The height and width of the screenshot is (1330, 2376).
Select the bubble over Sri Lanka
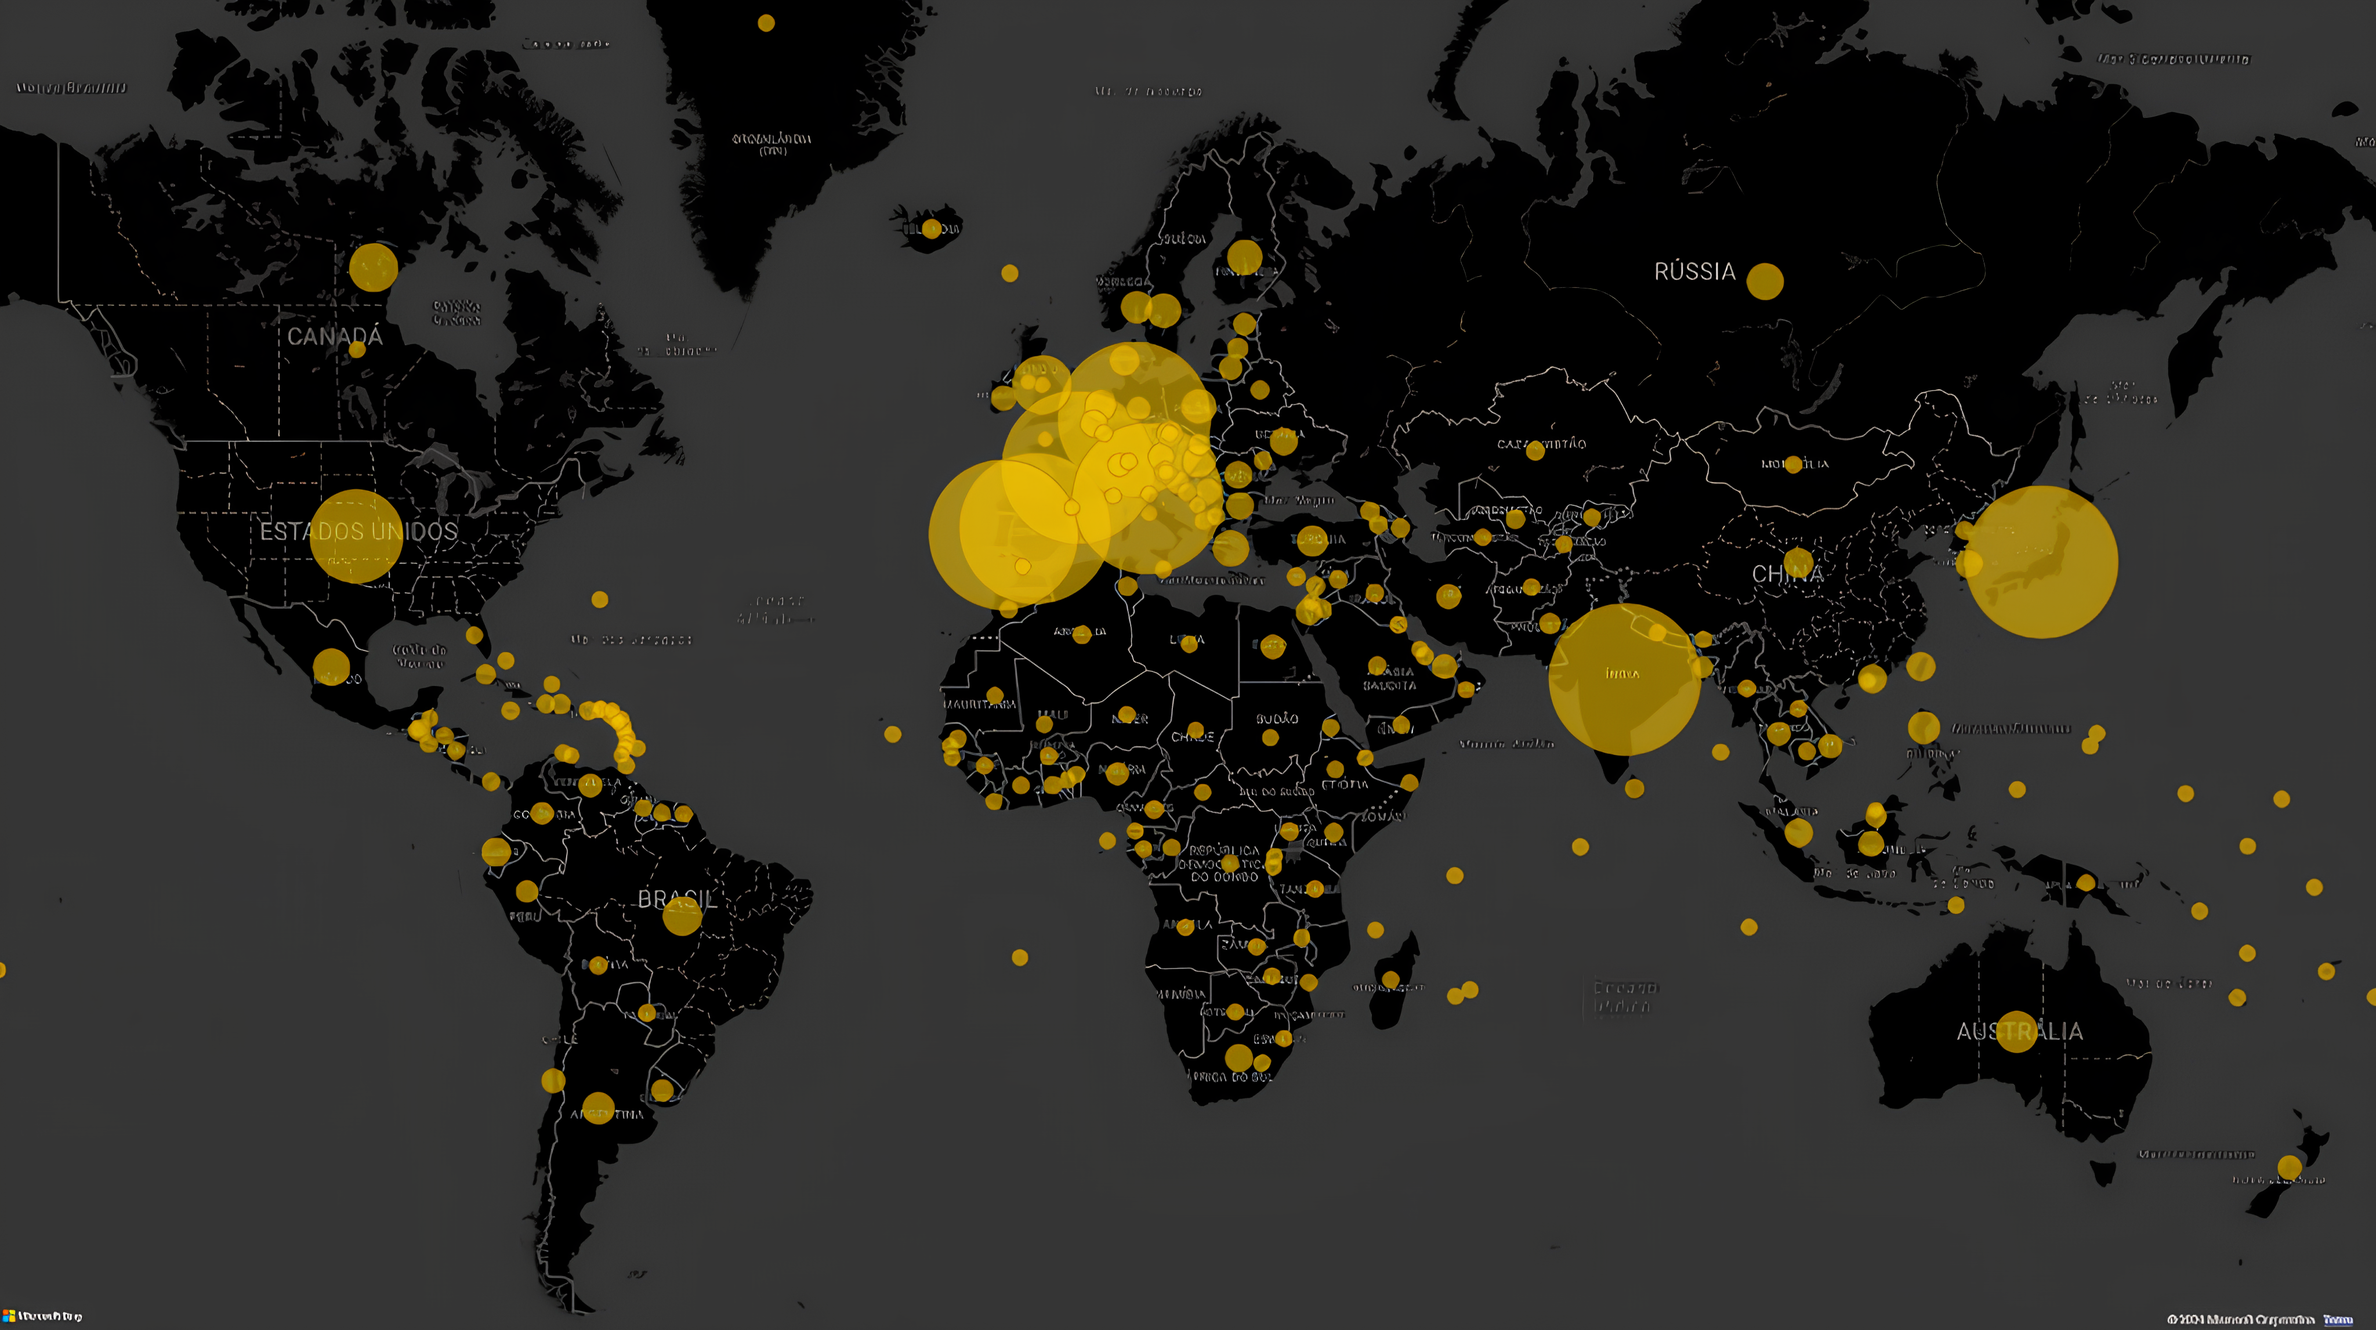tap(1635, 788)
